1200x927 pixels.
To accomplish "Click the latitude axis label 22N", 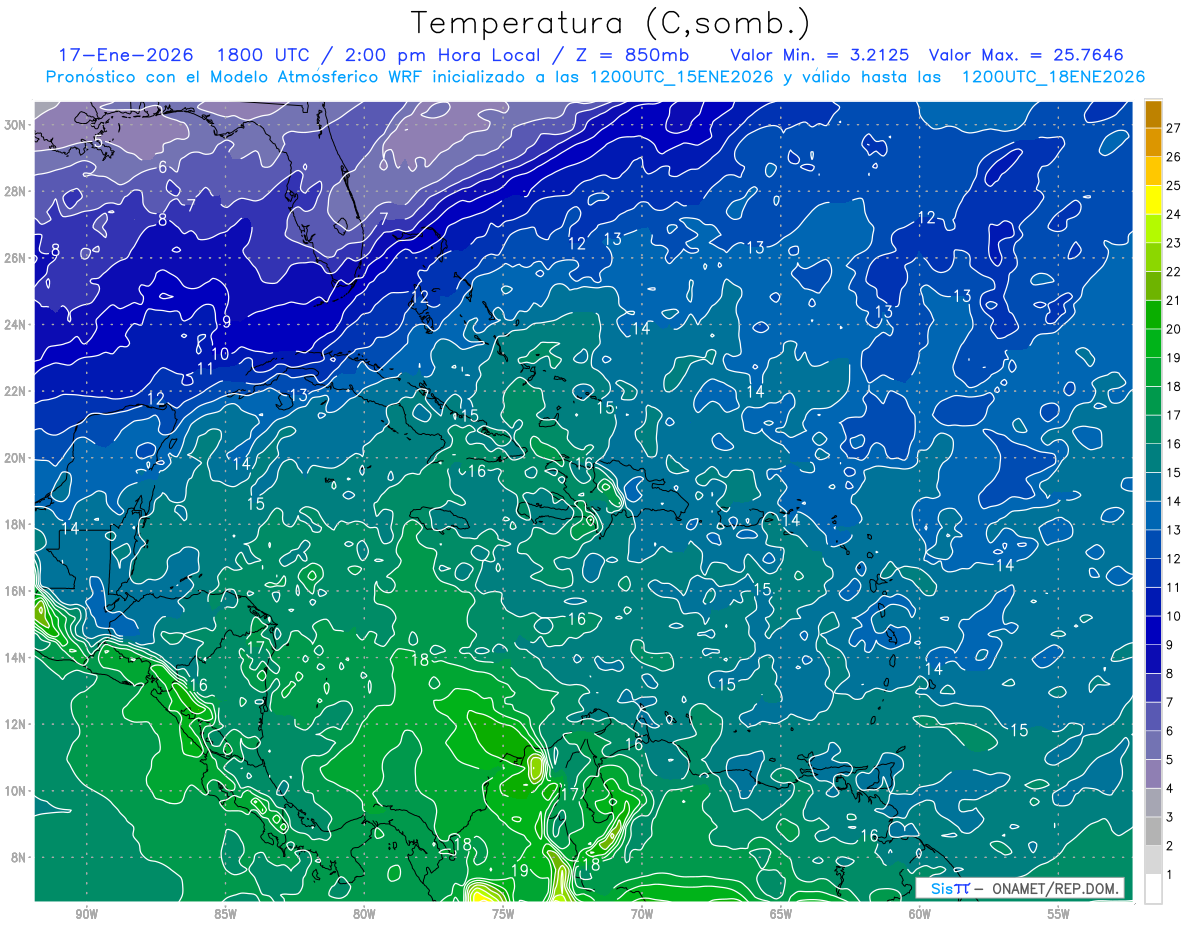I will click(x=16, y=391).
